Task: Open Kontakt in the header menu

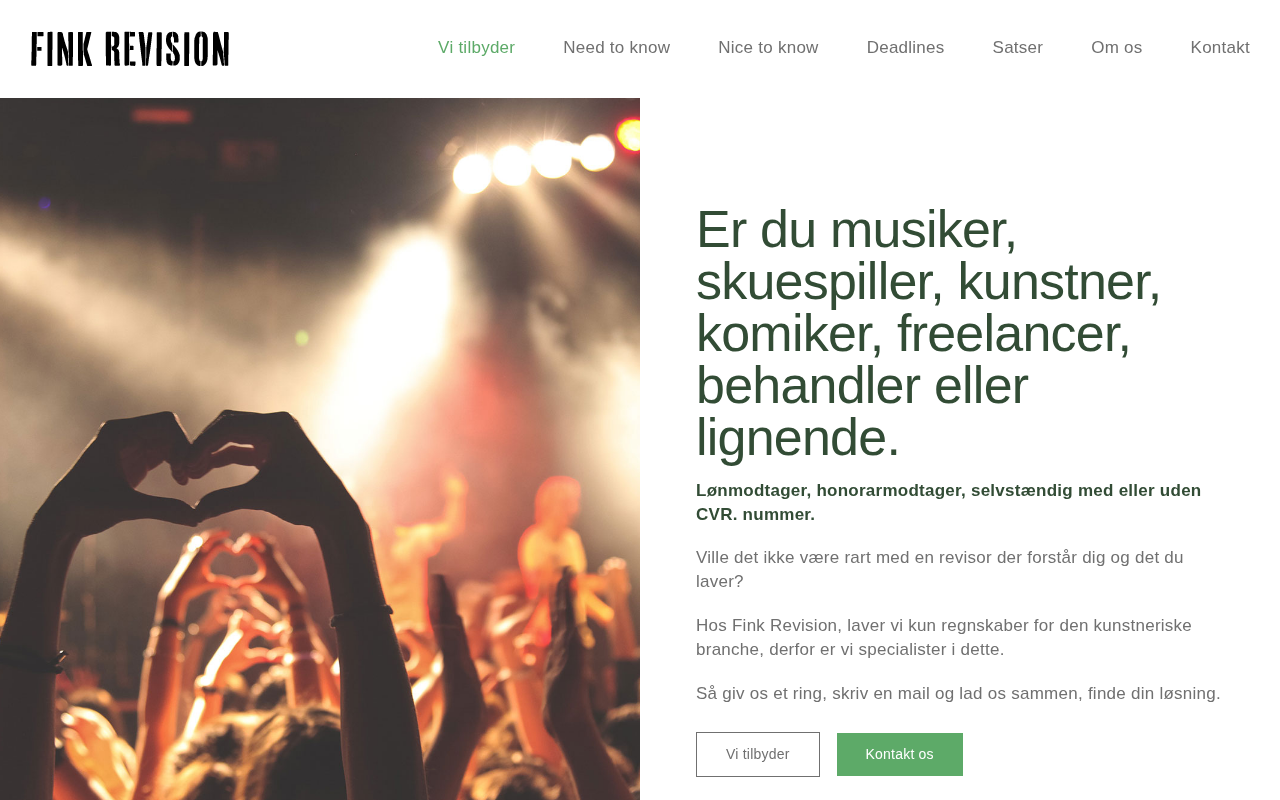Action: point(1220,48)
